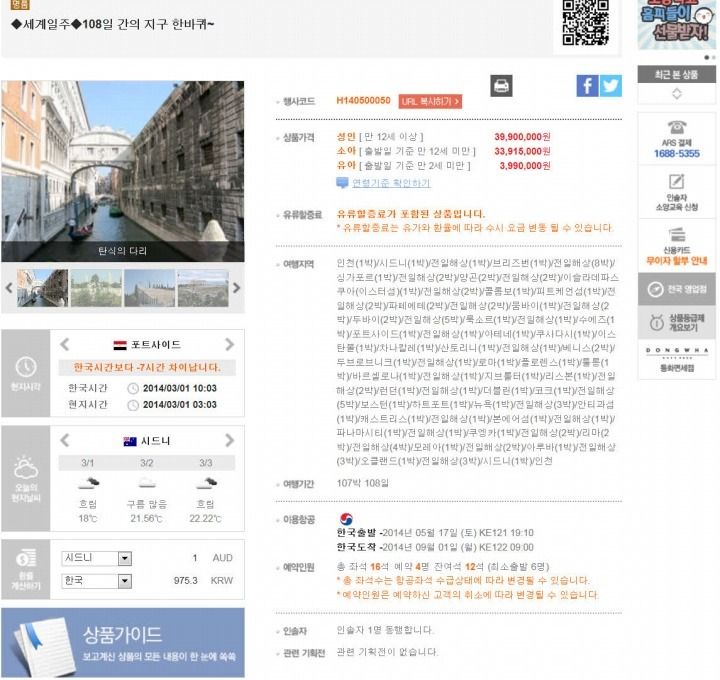The image size is (720, 680).
Task: Share on Twitter icon
Action: [611, 86]
